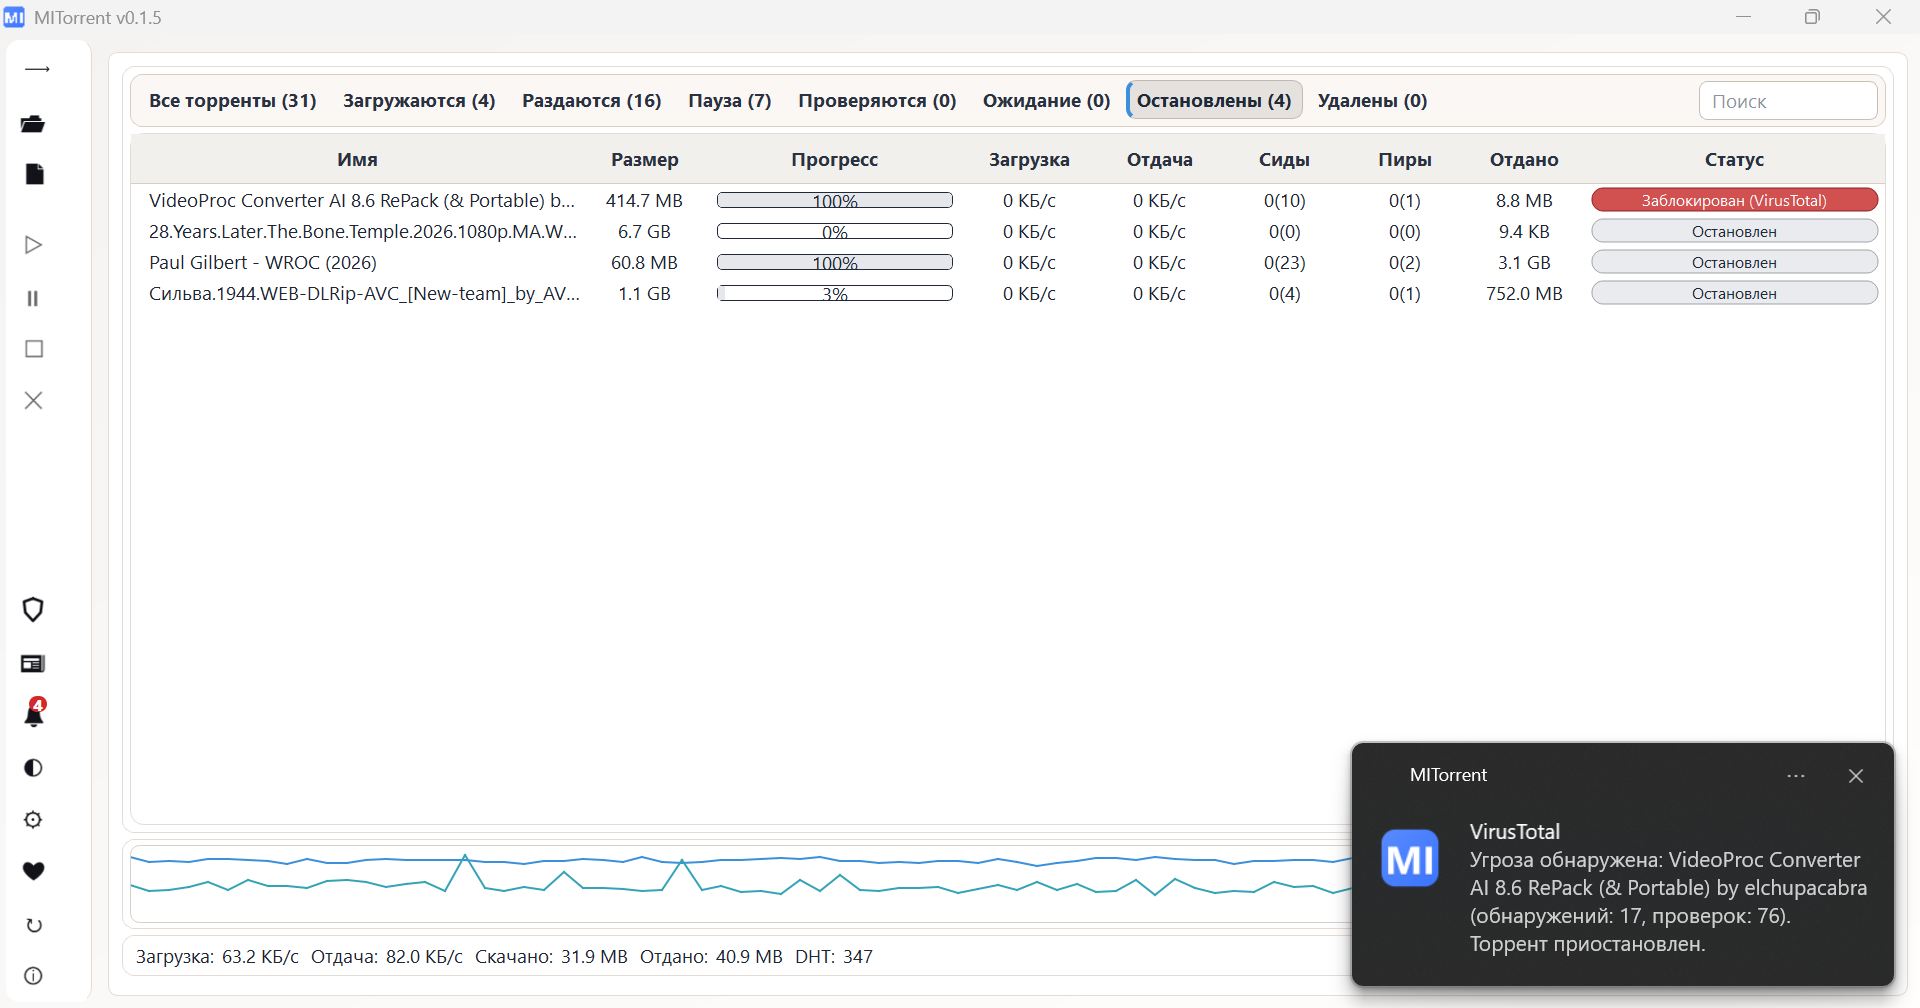Open torrent file via folder icon
The width and height of the screenshot is (1920, 1008).
(x=33, y=124)
